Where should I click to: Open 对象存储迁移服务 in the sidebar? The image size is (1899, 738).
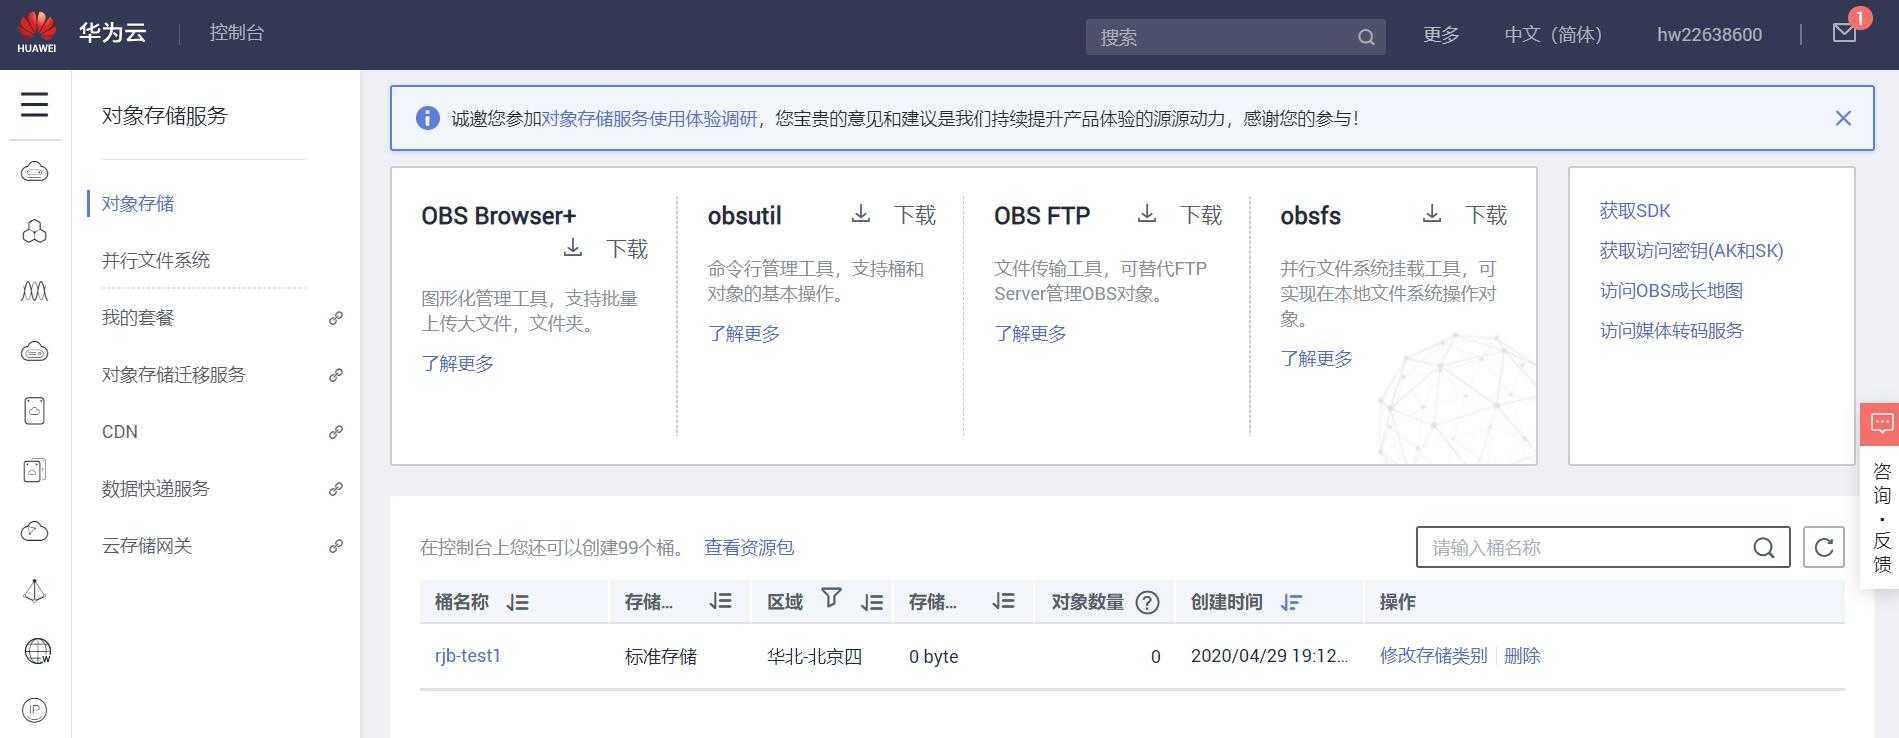[x=174, y=375]
